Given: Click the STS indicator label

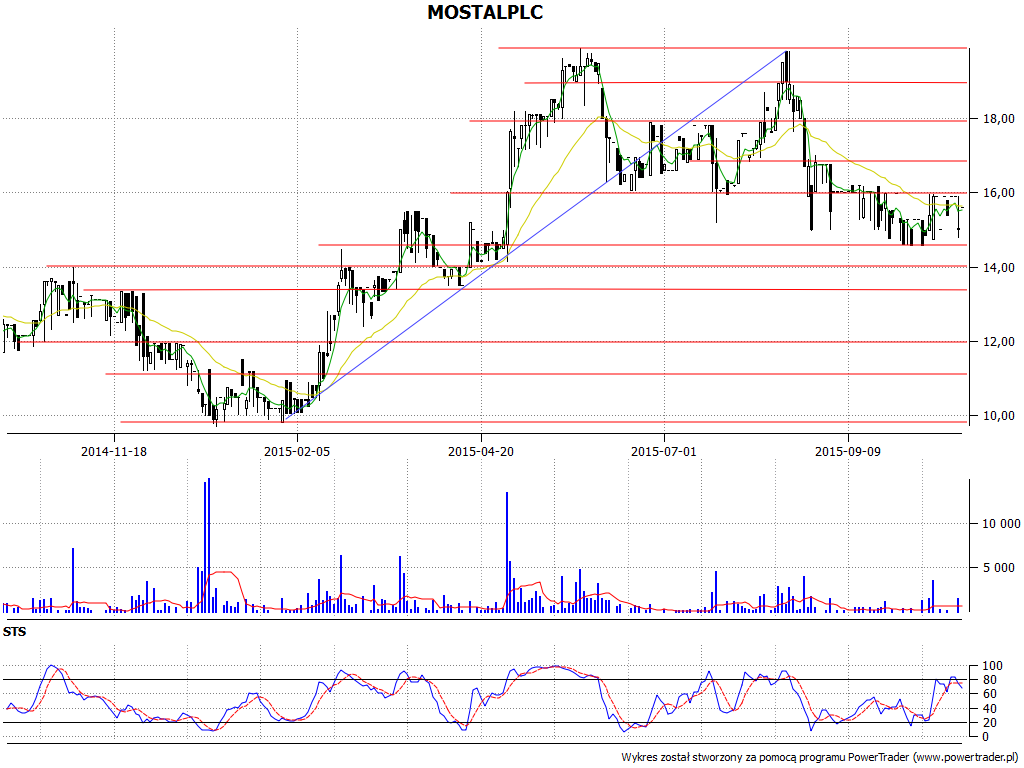Looking at the screenshot, I should [14, 632].
